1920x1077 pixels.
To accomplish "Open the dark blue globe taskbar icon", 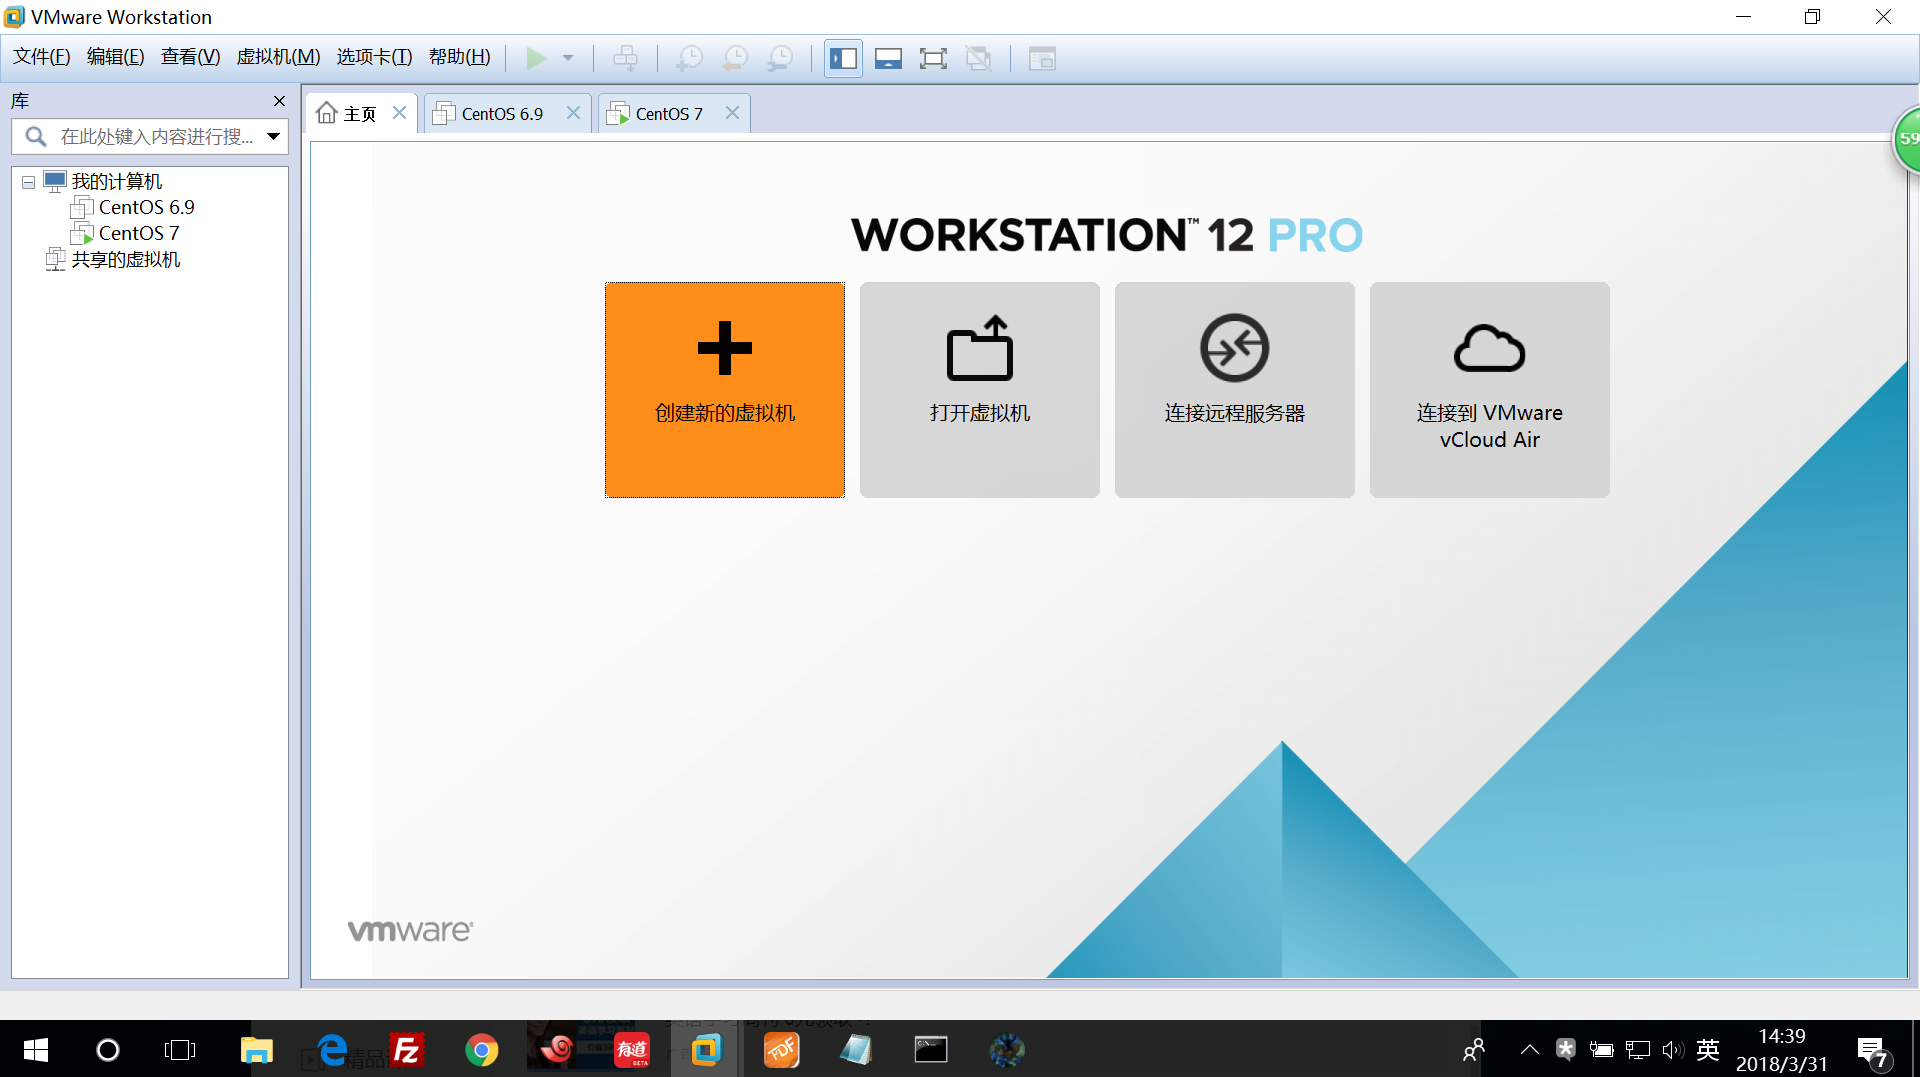I will 1006,1049.
